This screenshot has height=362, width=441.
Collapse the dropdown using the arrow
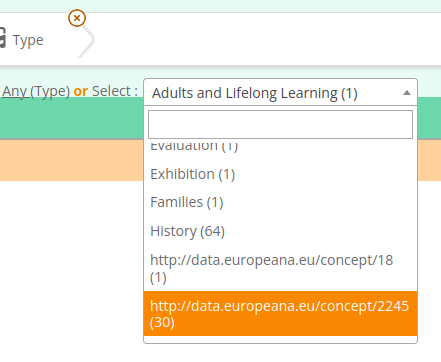click(407, 93)
